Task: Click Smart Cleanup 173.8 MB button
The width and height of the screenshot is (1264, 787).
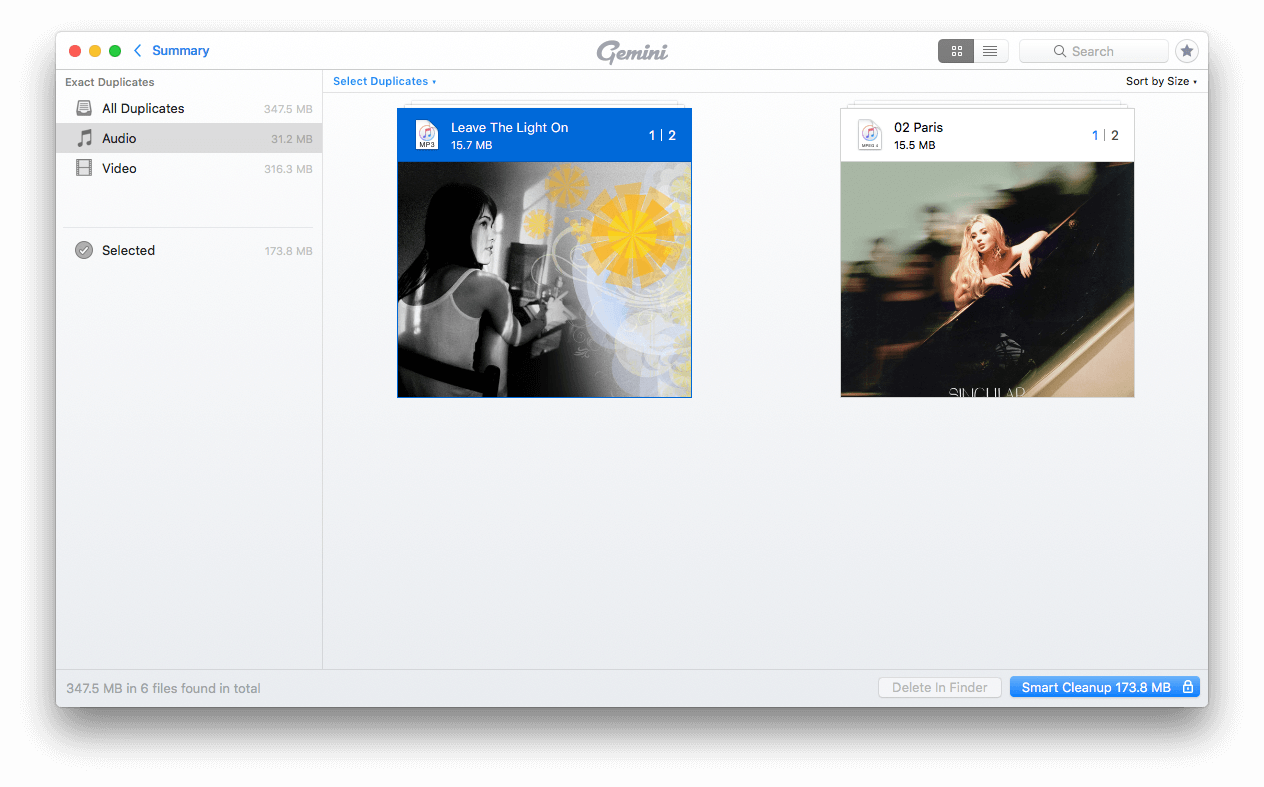Action: click(1104, 687)
